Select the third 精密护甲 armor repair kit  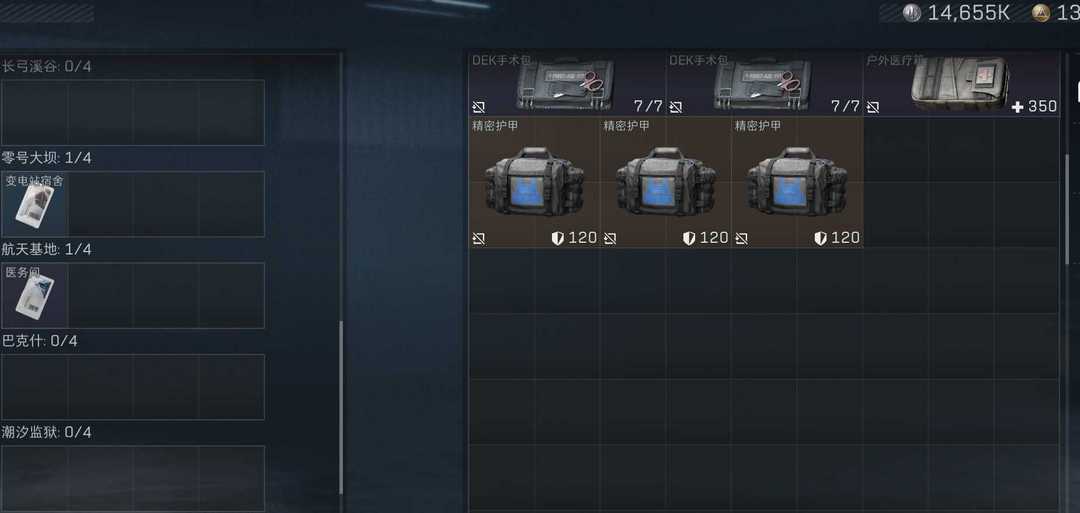797,182
